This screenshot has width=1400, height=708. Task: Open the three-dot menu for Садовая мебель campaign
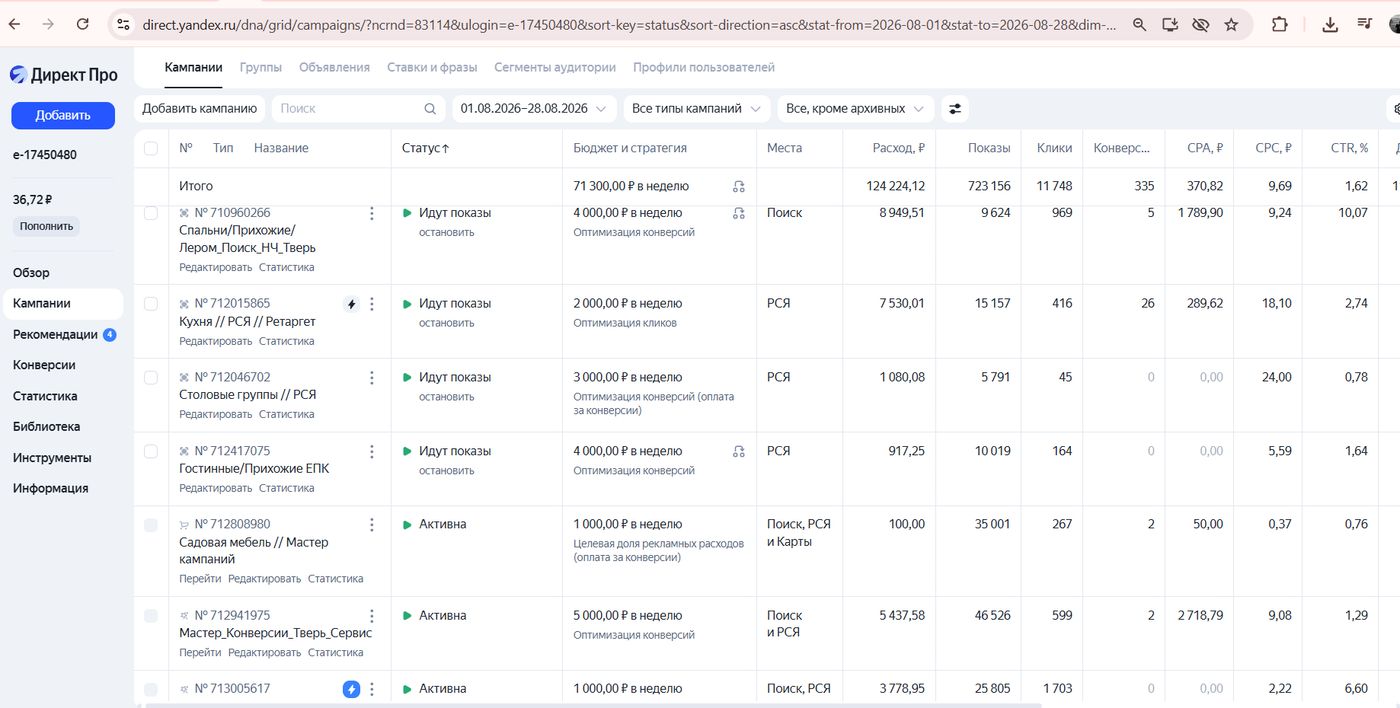click(x=372, y=525)
